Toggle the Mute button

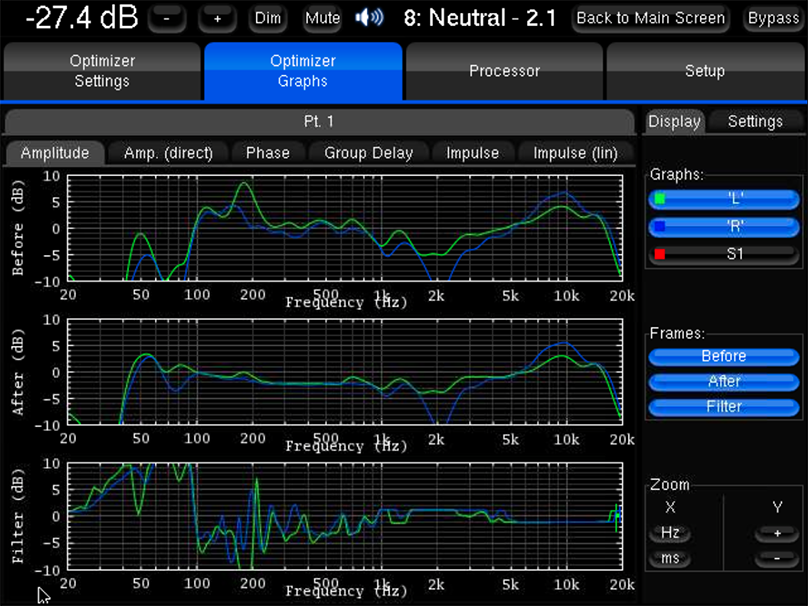322,19
